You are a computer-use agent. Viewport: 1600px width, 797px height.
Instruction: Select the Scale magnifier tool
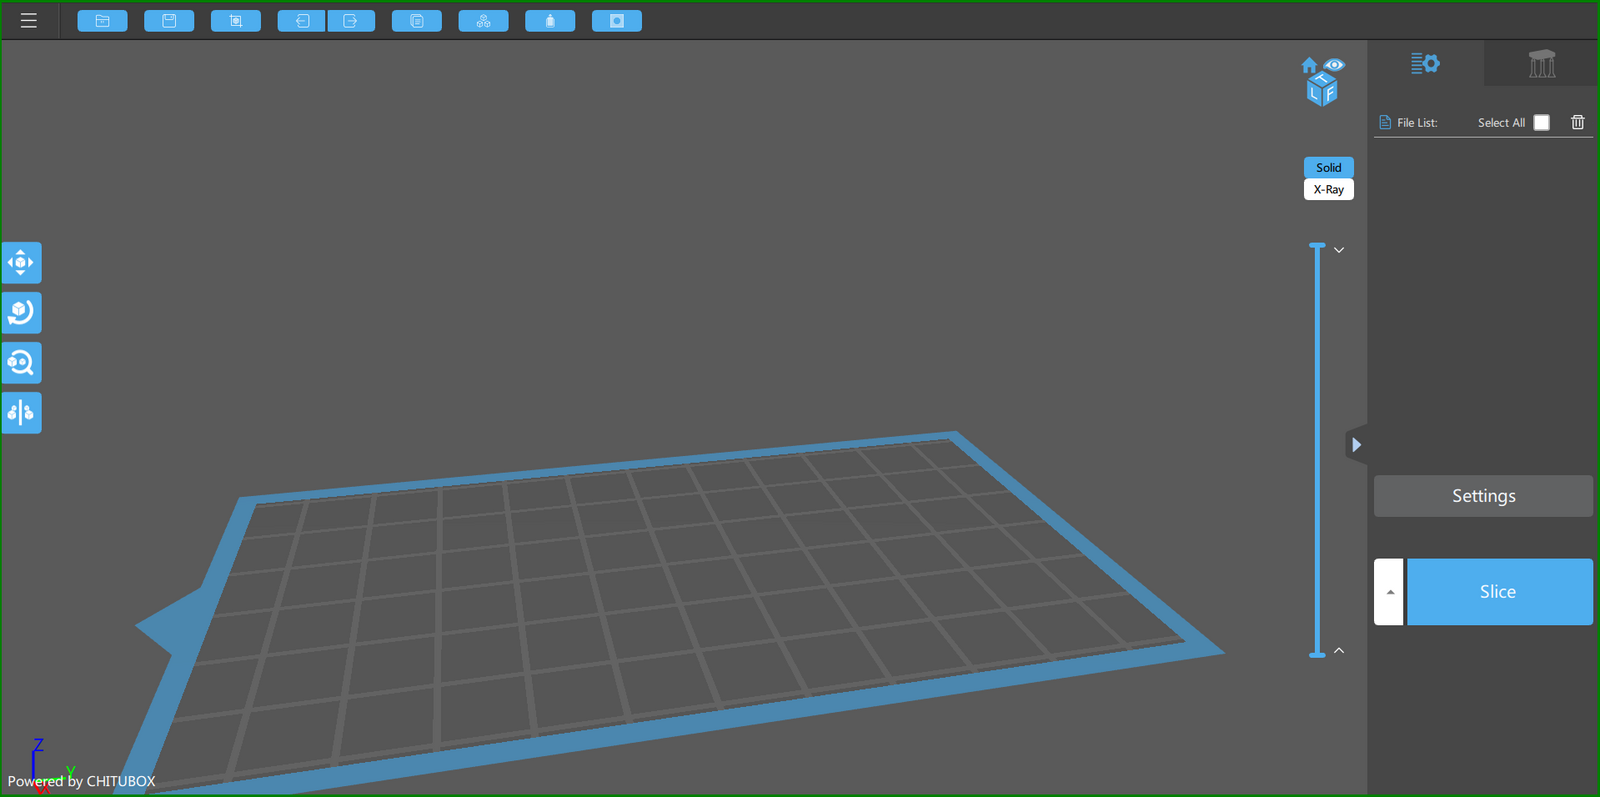tap(21, 363)
